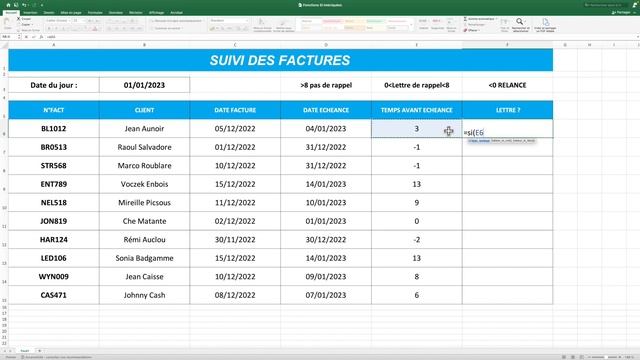Screen dimensions: 640x360
Task: Open the Customize Quick Access toolbar arrow
Action: pyautogui.click(x=42, y=5)
